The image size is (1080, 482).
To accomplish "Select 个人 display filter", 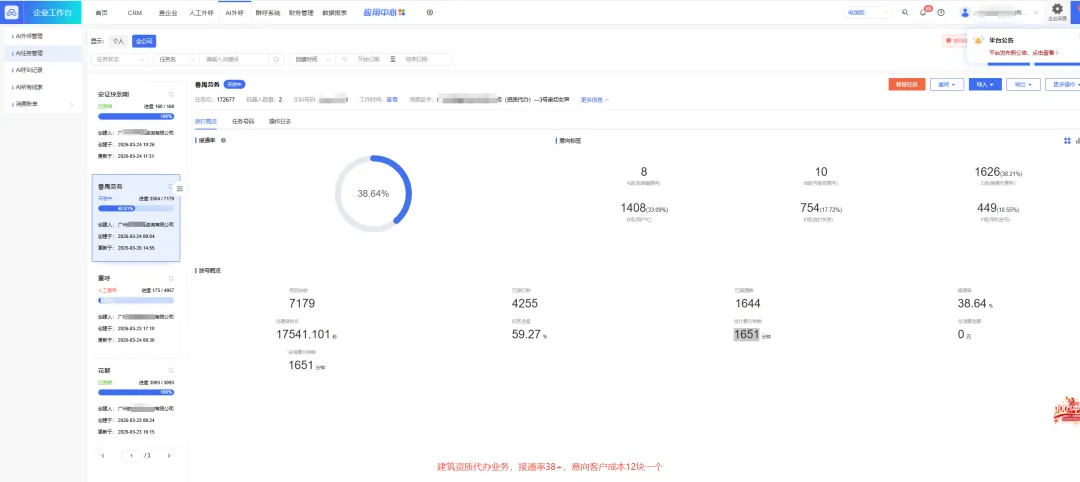I will [118, 41].
